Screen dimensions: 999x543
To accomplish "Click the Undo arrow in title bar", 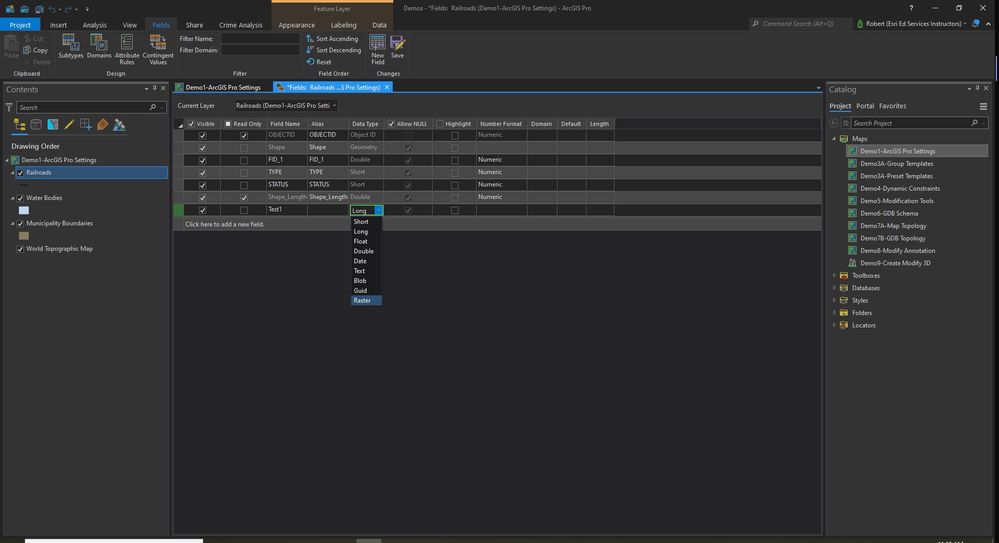I will [52, 9].
